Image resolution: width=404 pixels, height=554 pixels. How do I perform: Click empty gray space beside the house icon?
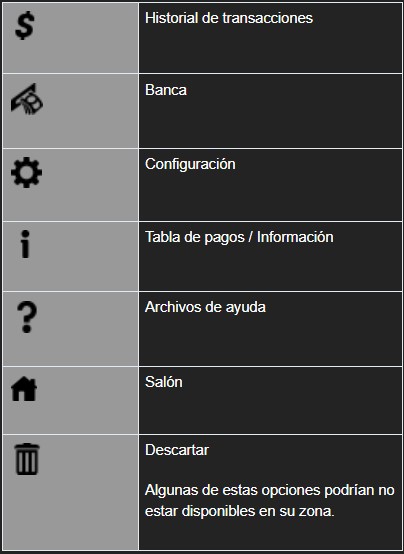[x=90, y=400]
